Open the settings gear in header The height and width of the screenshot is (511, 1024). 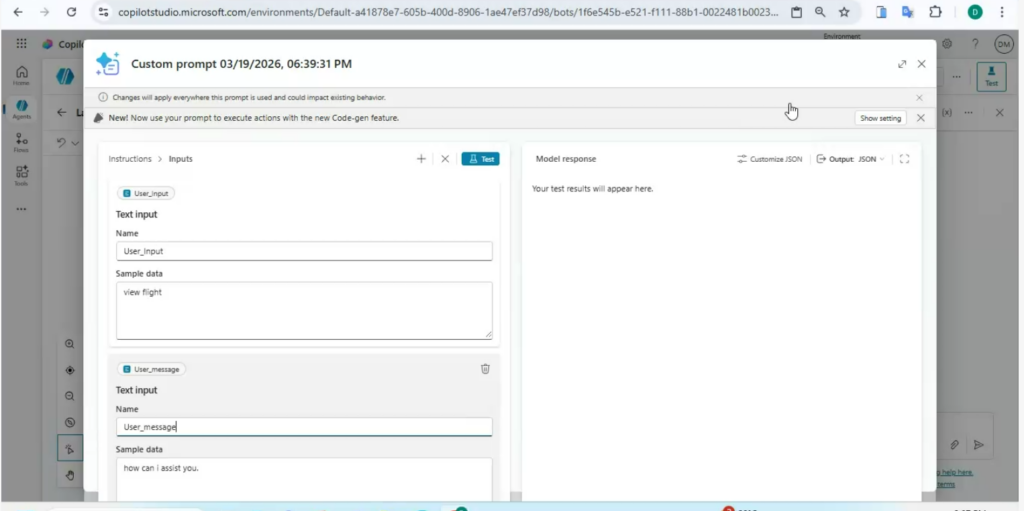tap(946, 44)
